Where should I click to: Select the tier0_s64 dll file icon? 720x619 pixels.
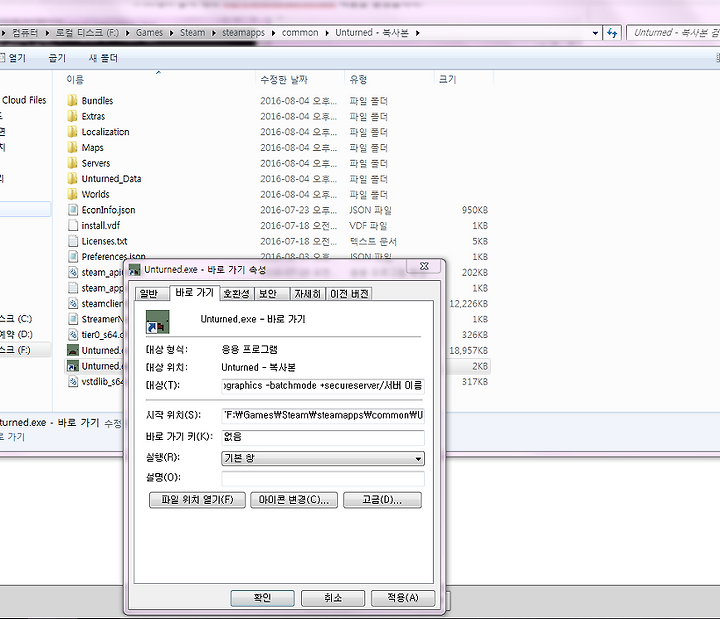[x=73, y=334]
